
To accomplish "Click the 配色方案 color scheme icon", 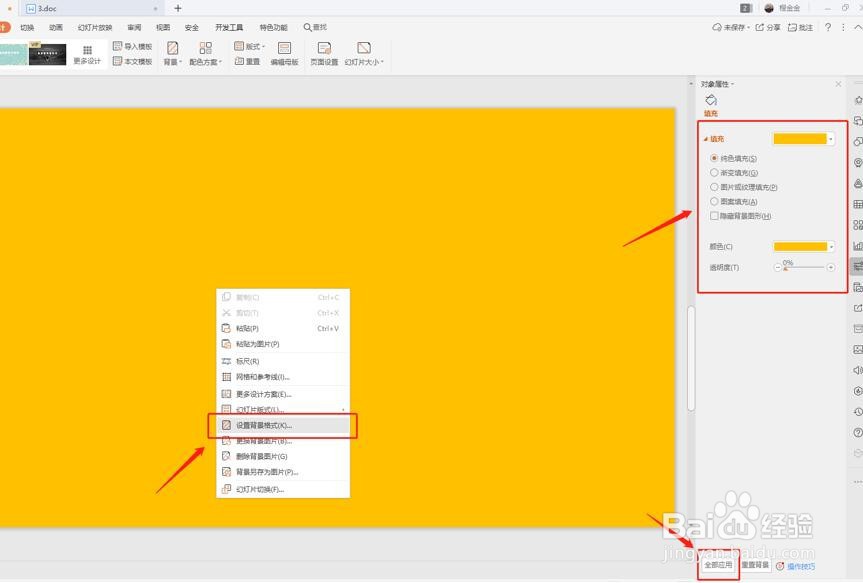I will (x=205, y=48).
